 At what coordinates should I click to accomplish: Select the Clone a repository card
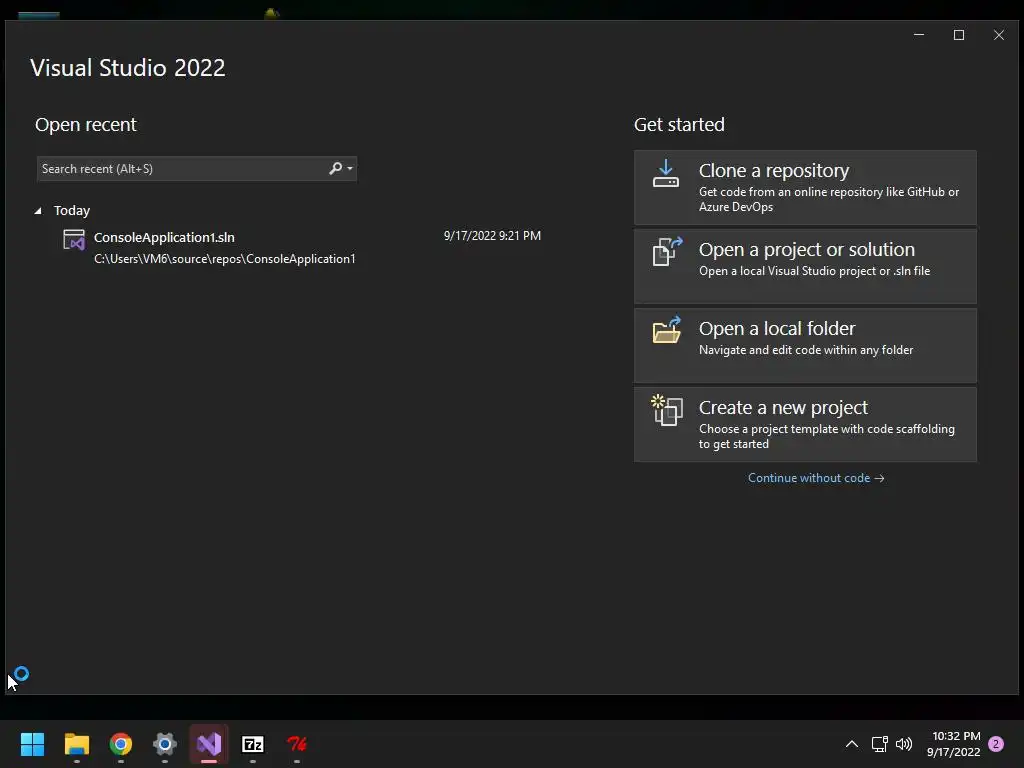point(805,187)
